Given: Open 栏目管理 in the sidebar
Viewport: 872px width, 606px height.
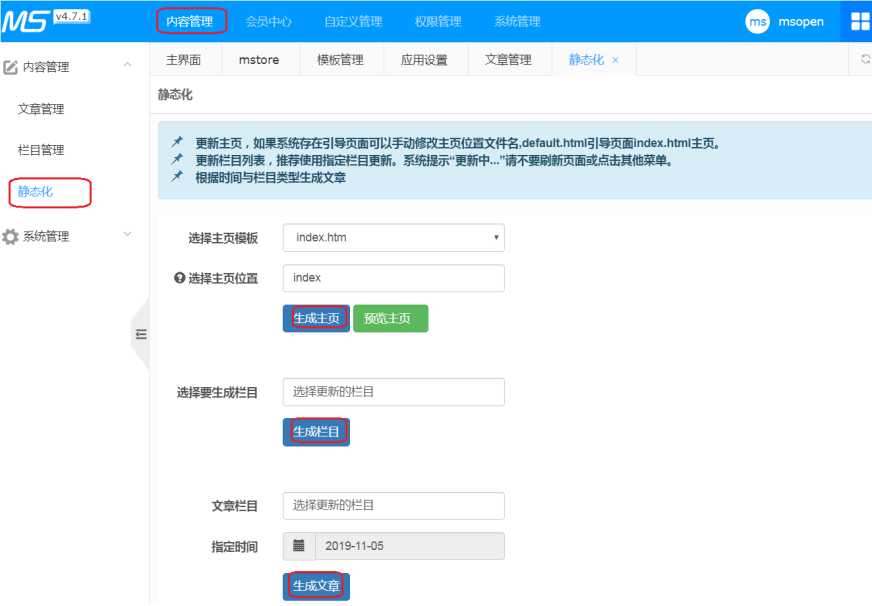Looking at the screenshot, I should click(41, 150).
